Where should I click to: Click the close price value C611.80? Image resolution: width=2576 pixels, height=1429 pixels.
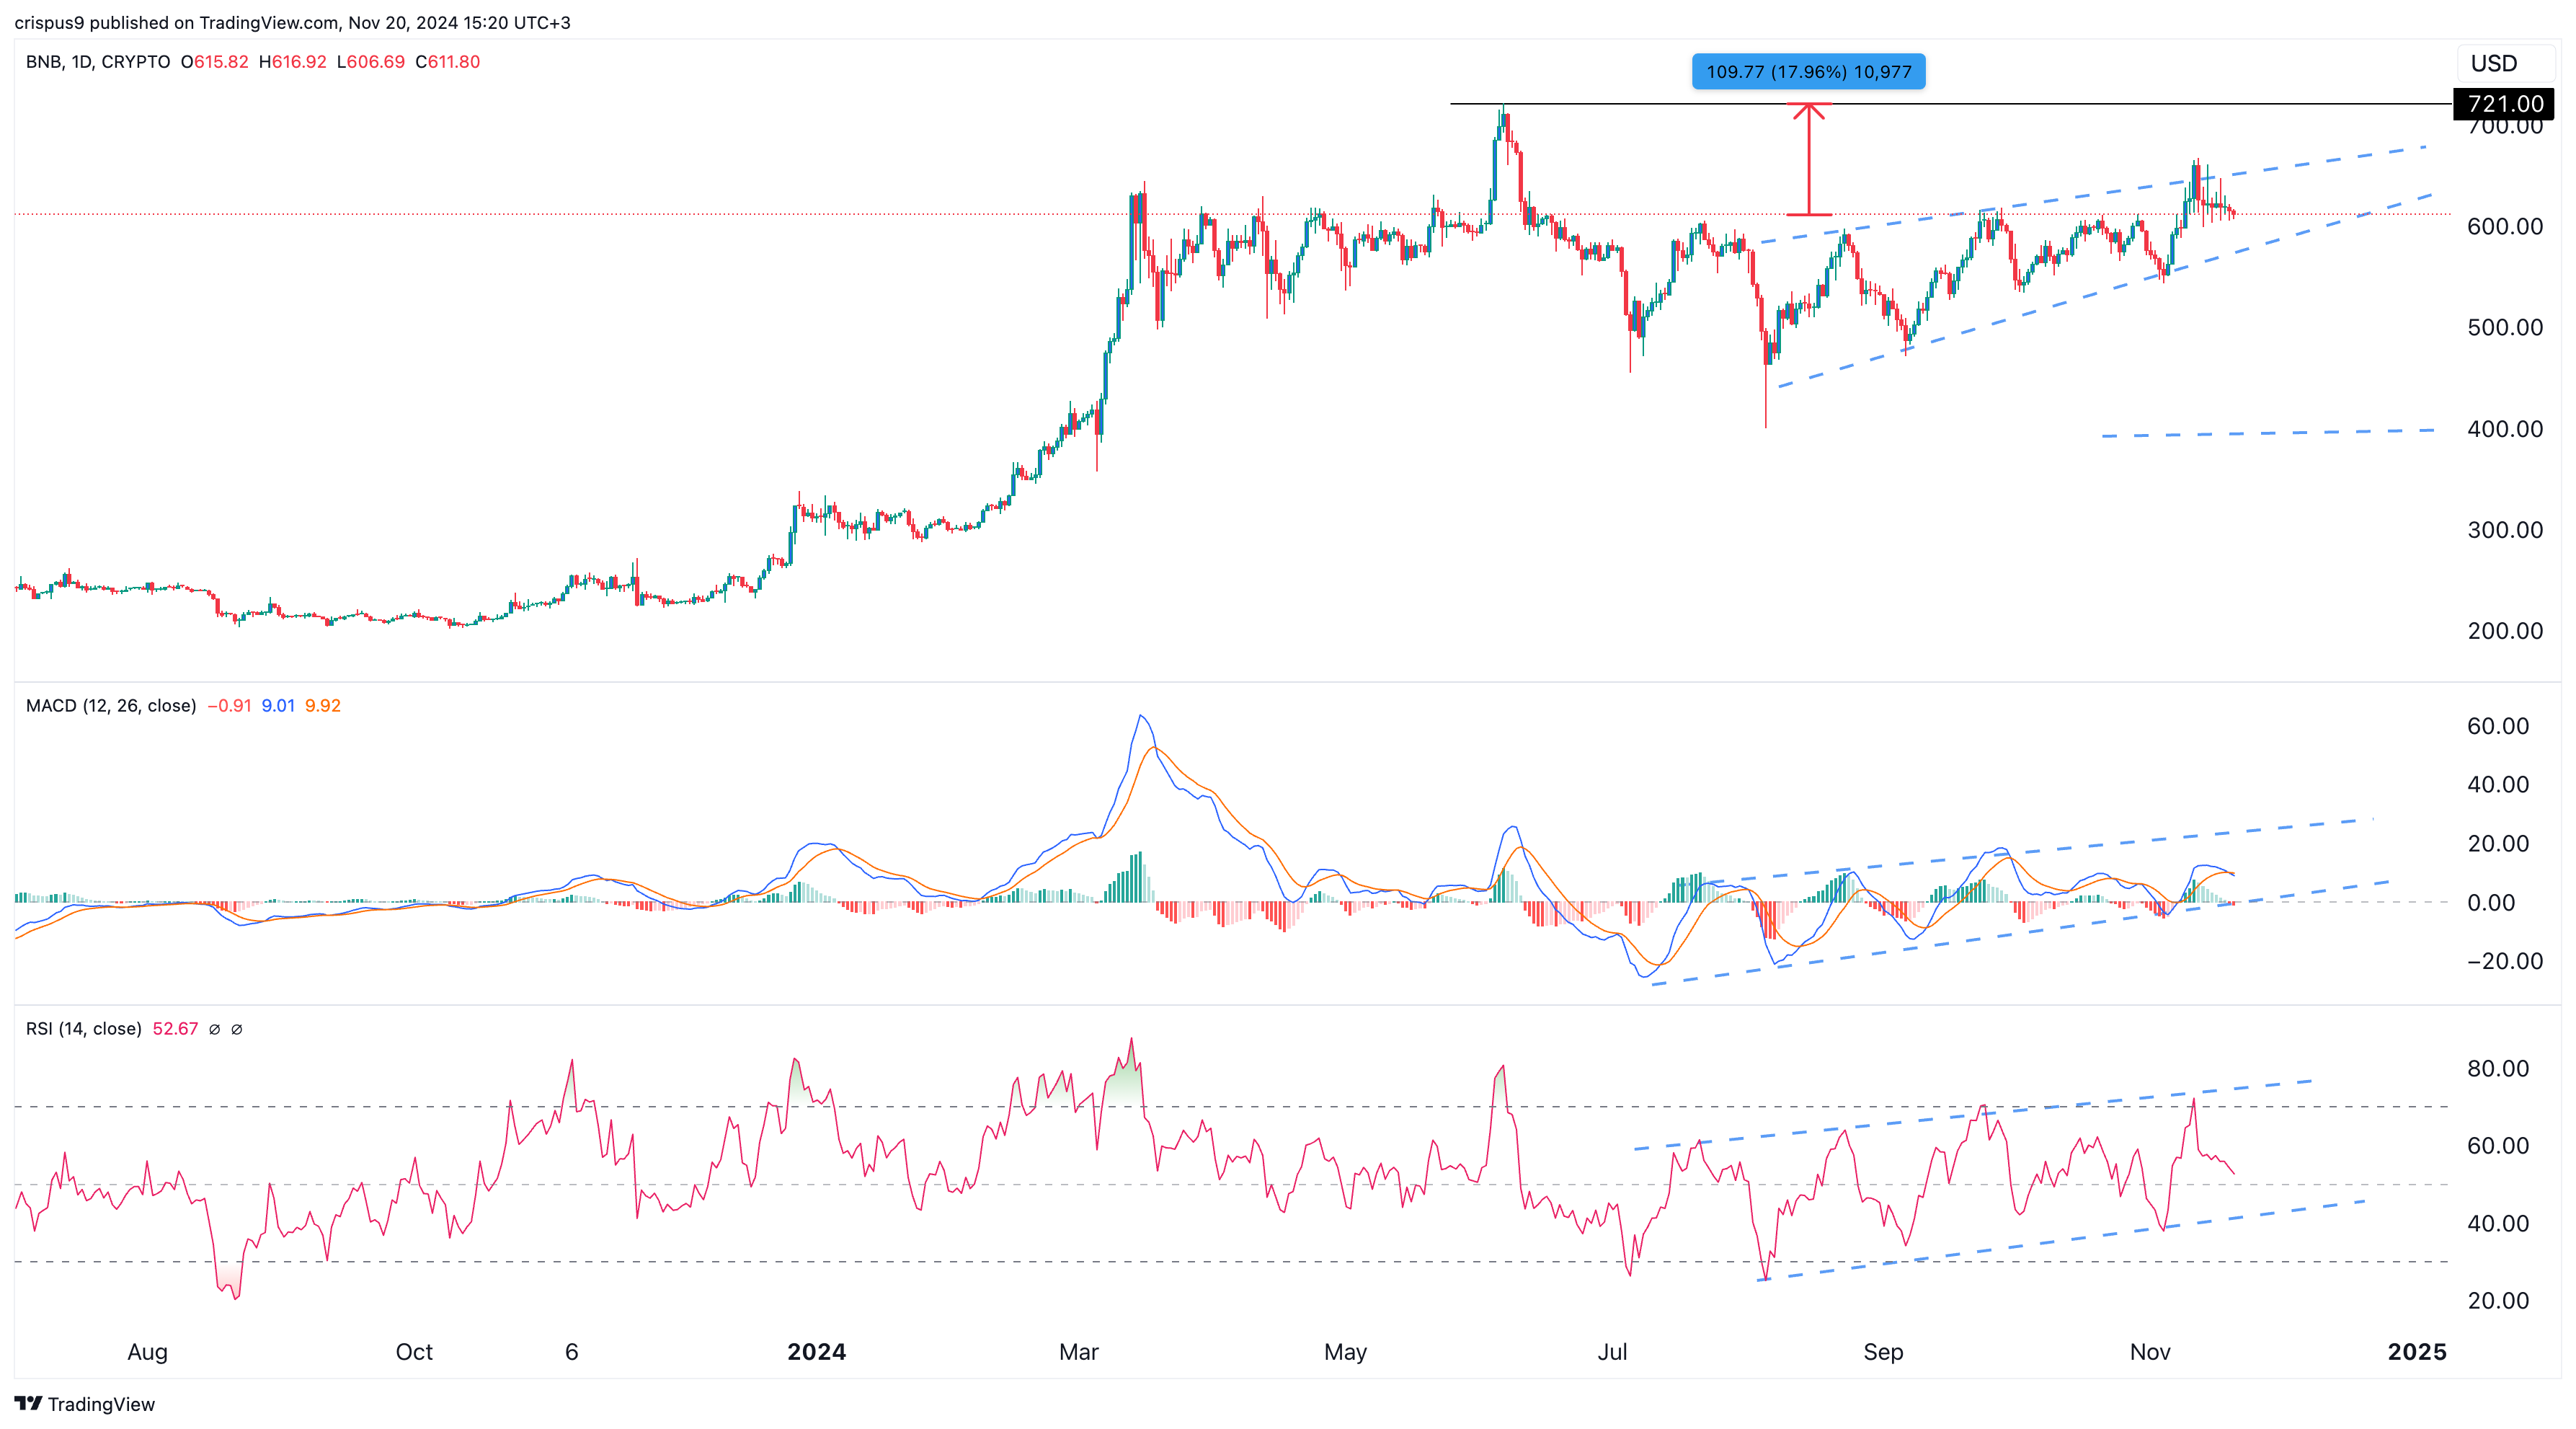point(447,62)
